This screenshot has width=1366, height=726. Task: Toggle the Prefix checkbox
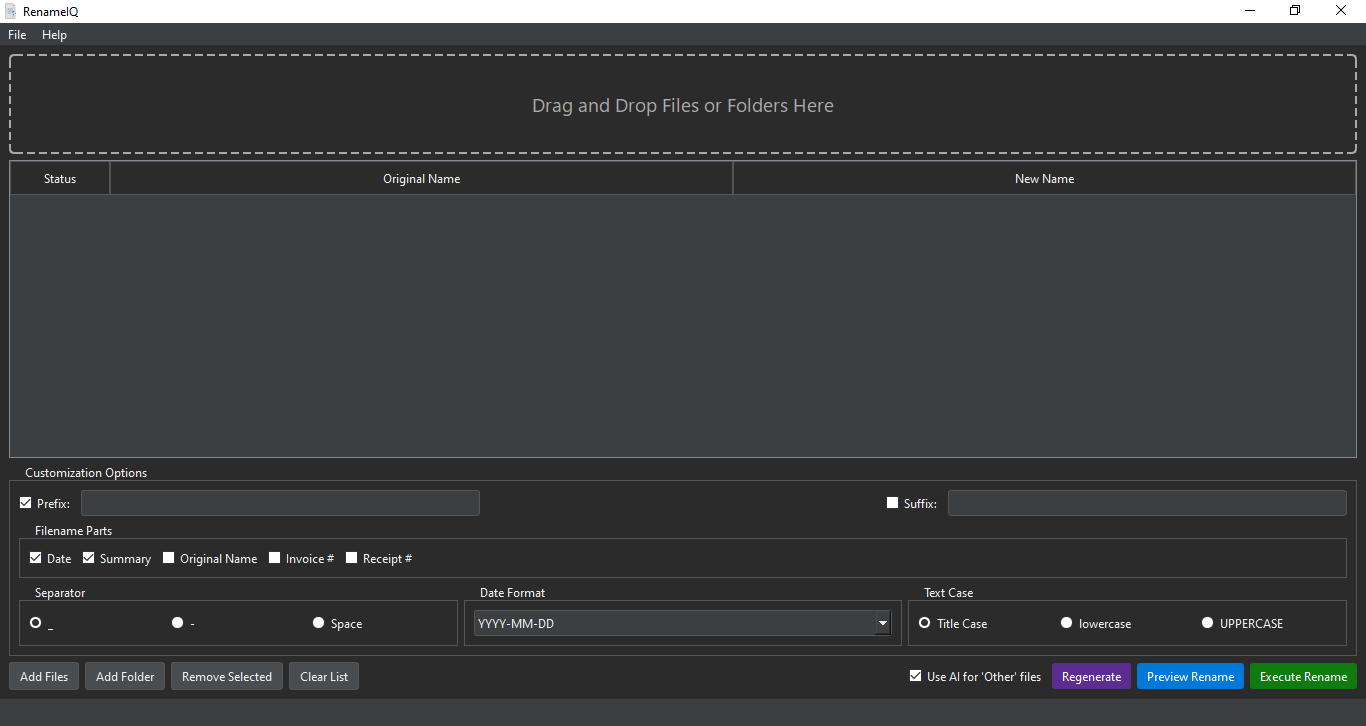tap(27, 503)
